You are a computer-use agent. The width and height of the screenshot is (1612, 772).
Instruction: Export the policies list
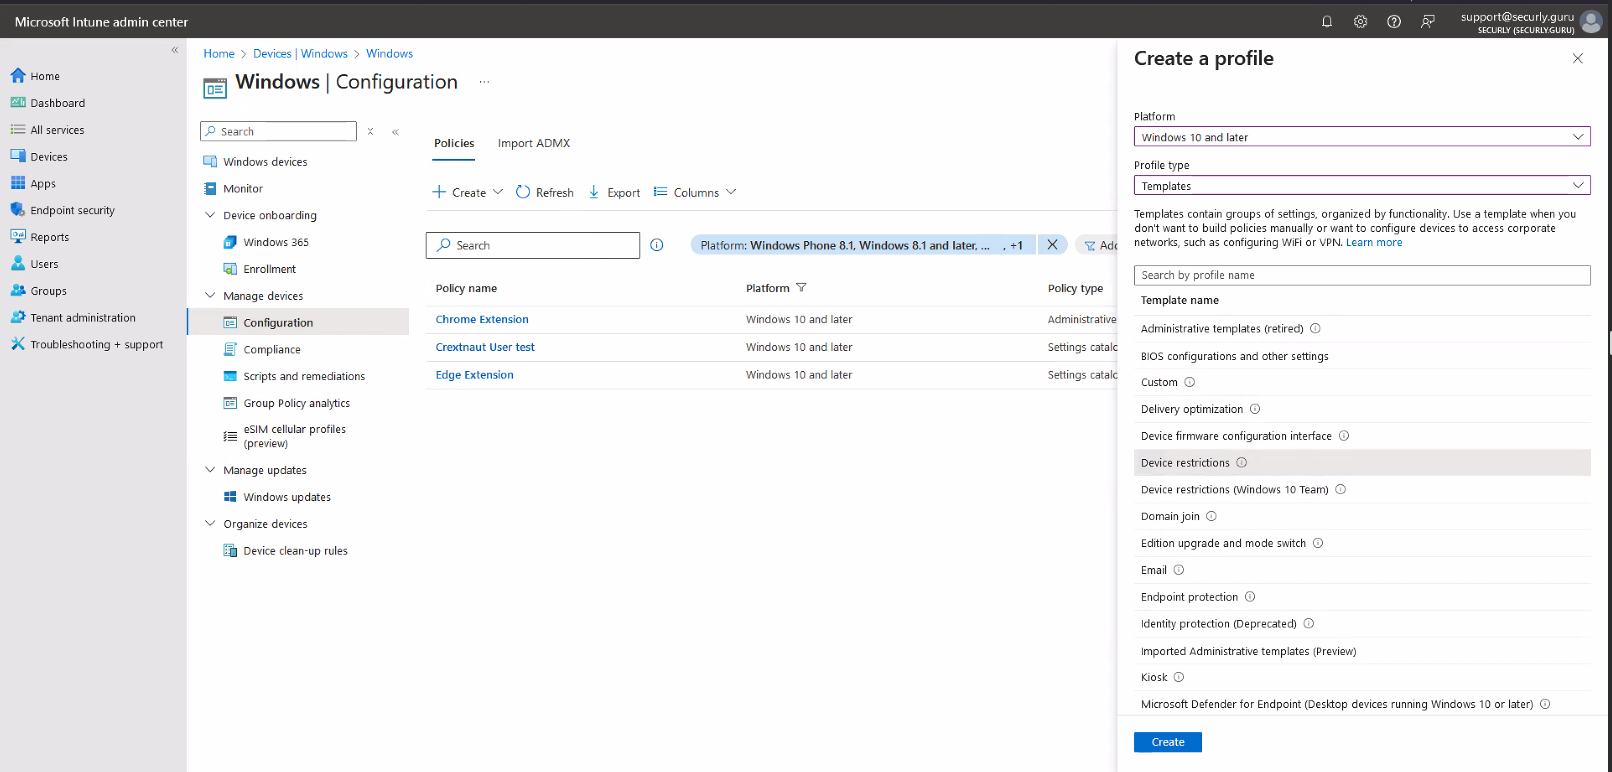coord(614,192)
